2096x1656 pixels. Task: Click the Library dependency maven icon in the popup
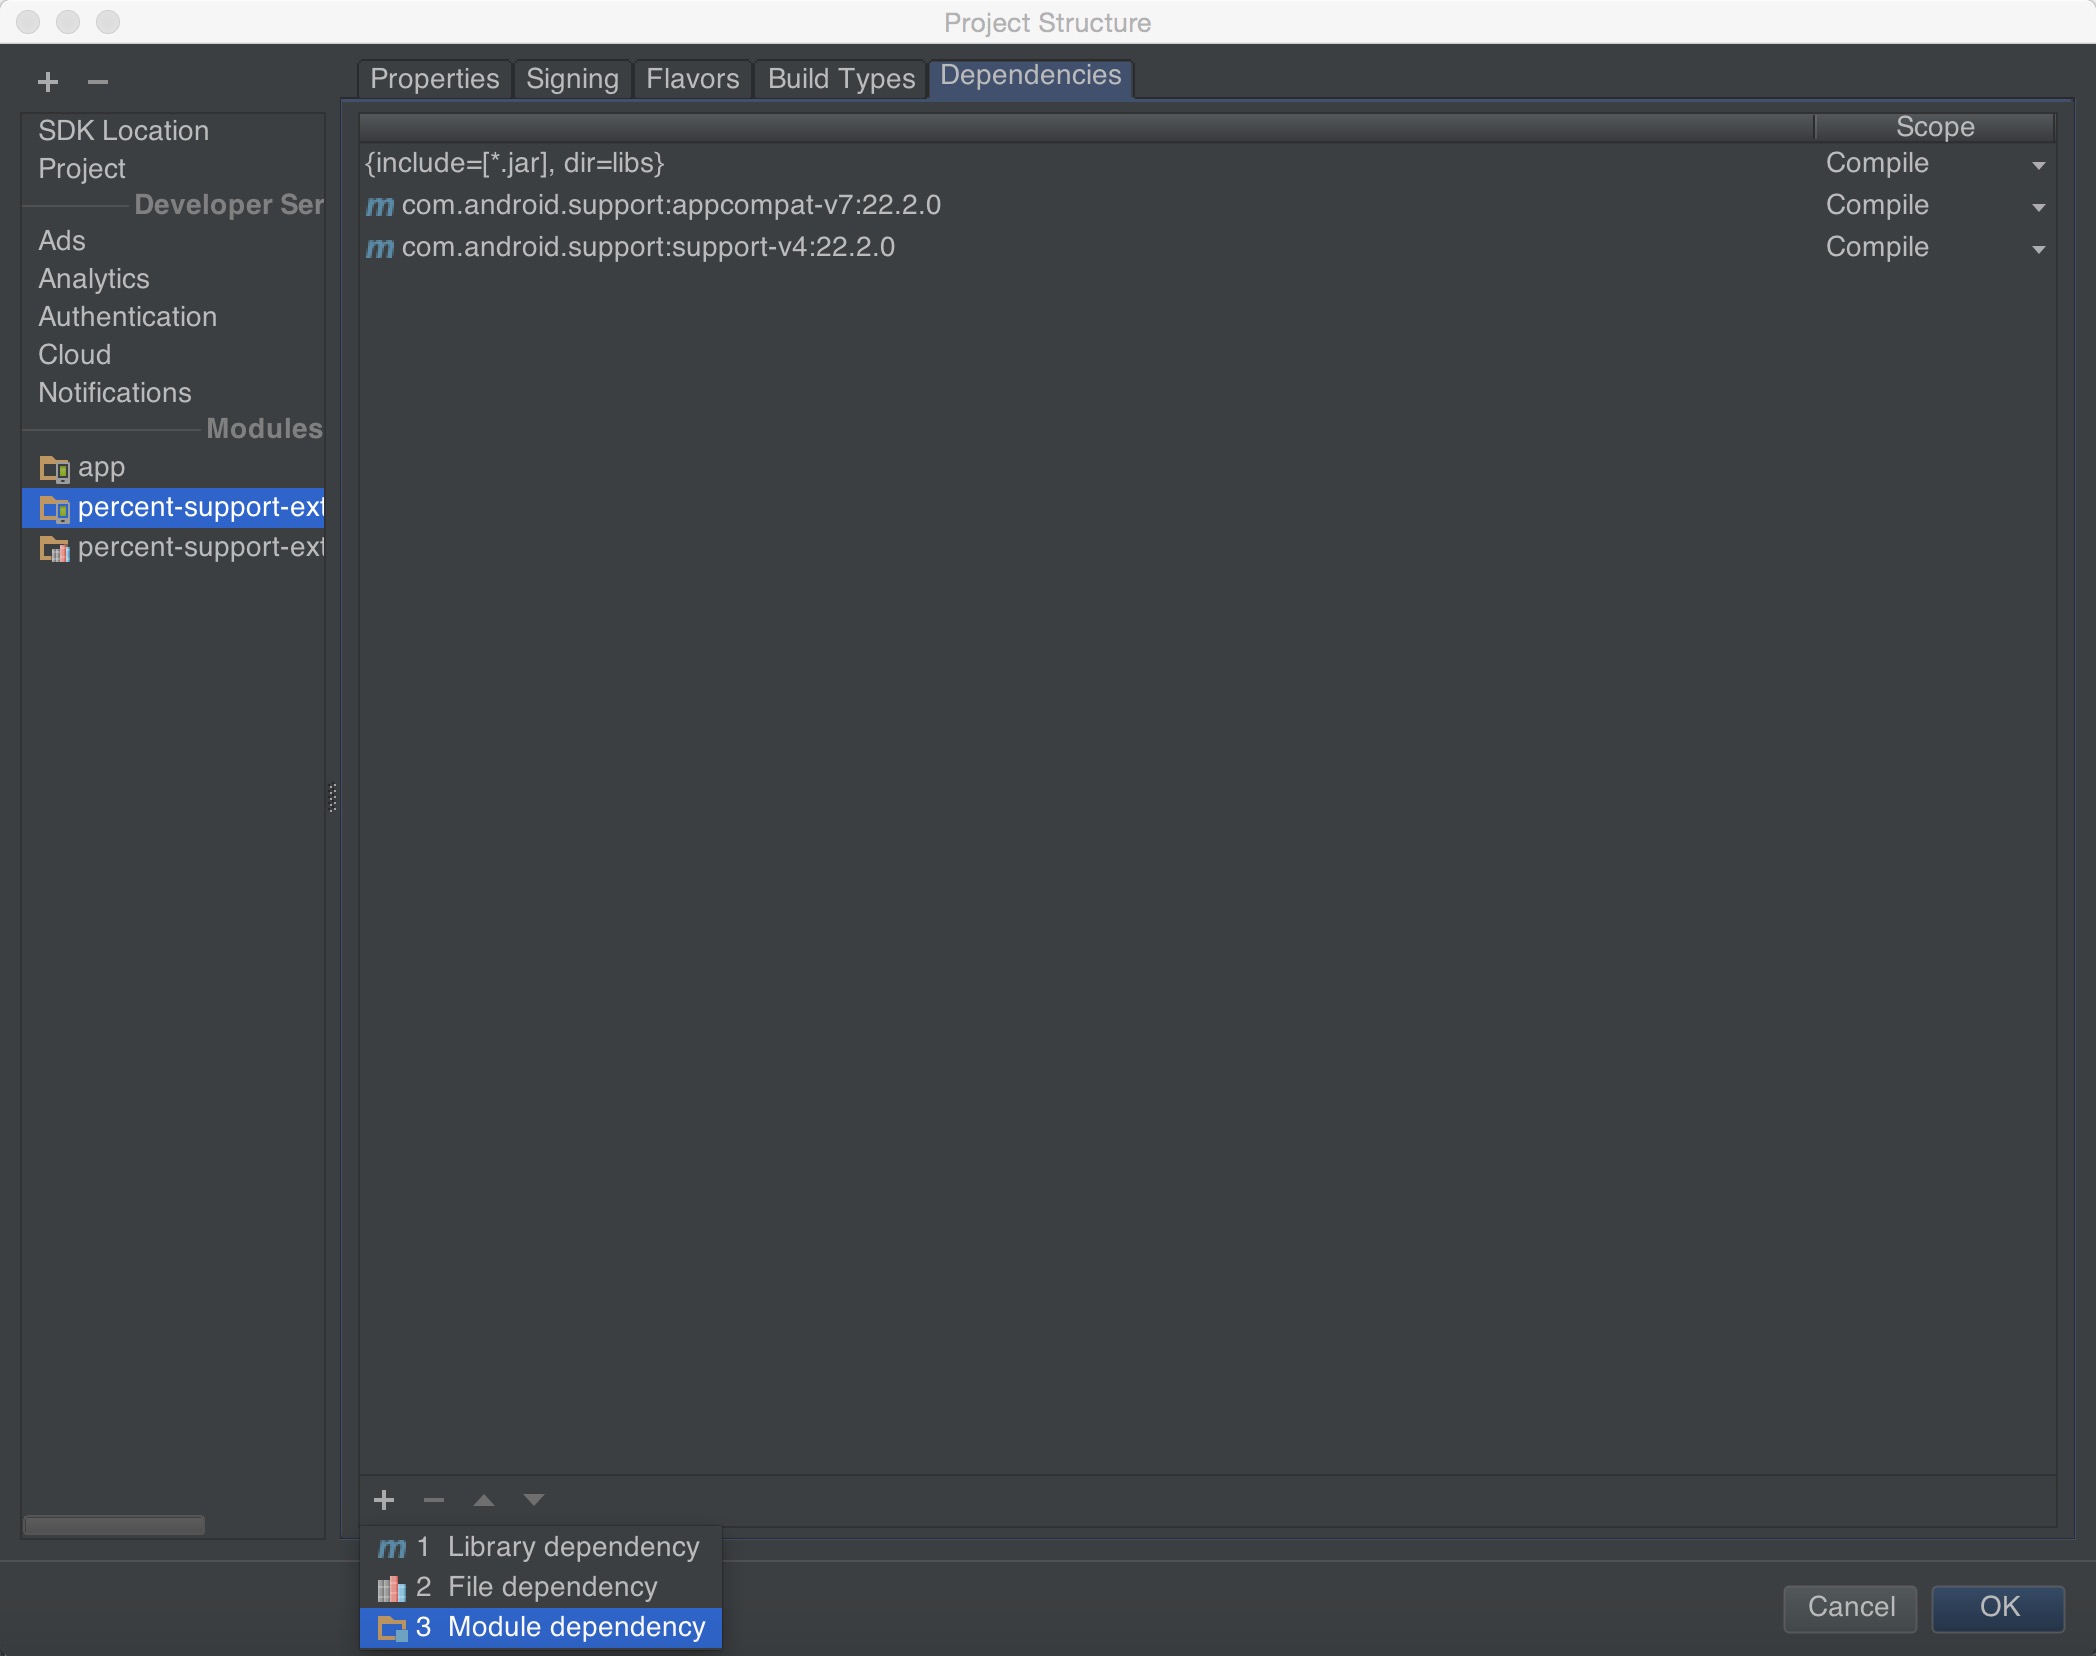tap(392, 1548)
